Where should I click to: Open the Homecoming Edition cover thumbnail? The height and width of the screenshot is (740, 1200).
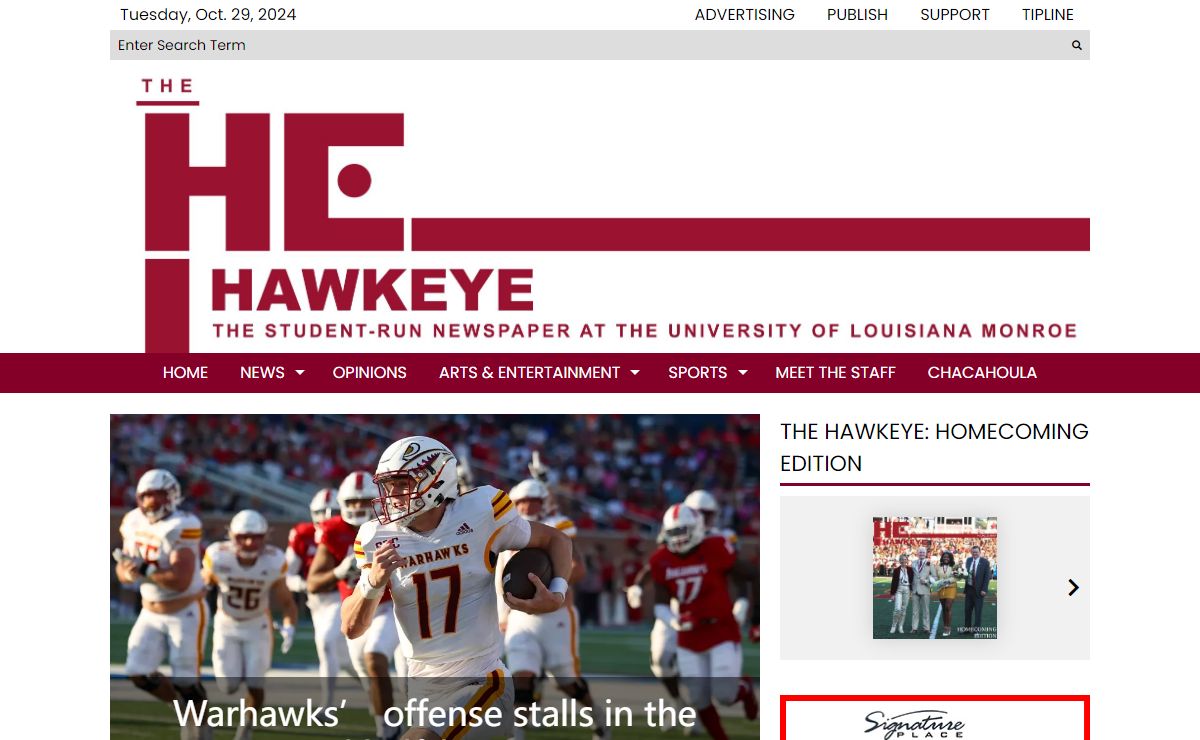(935, 578)
